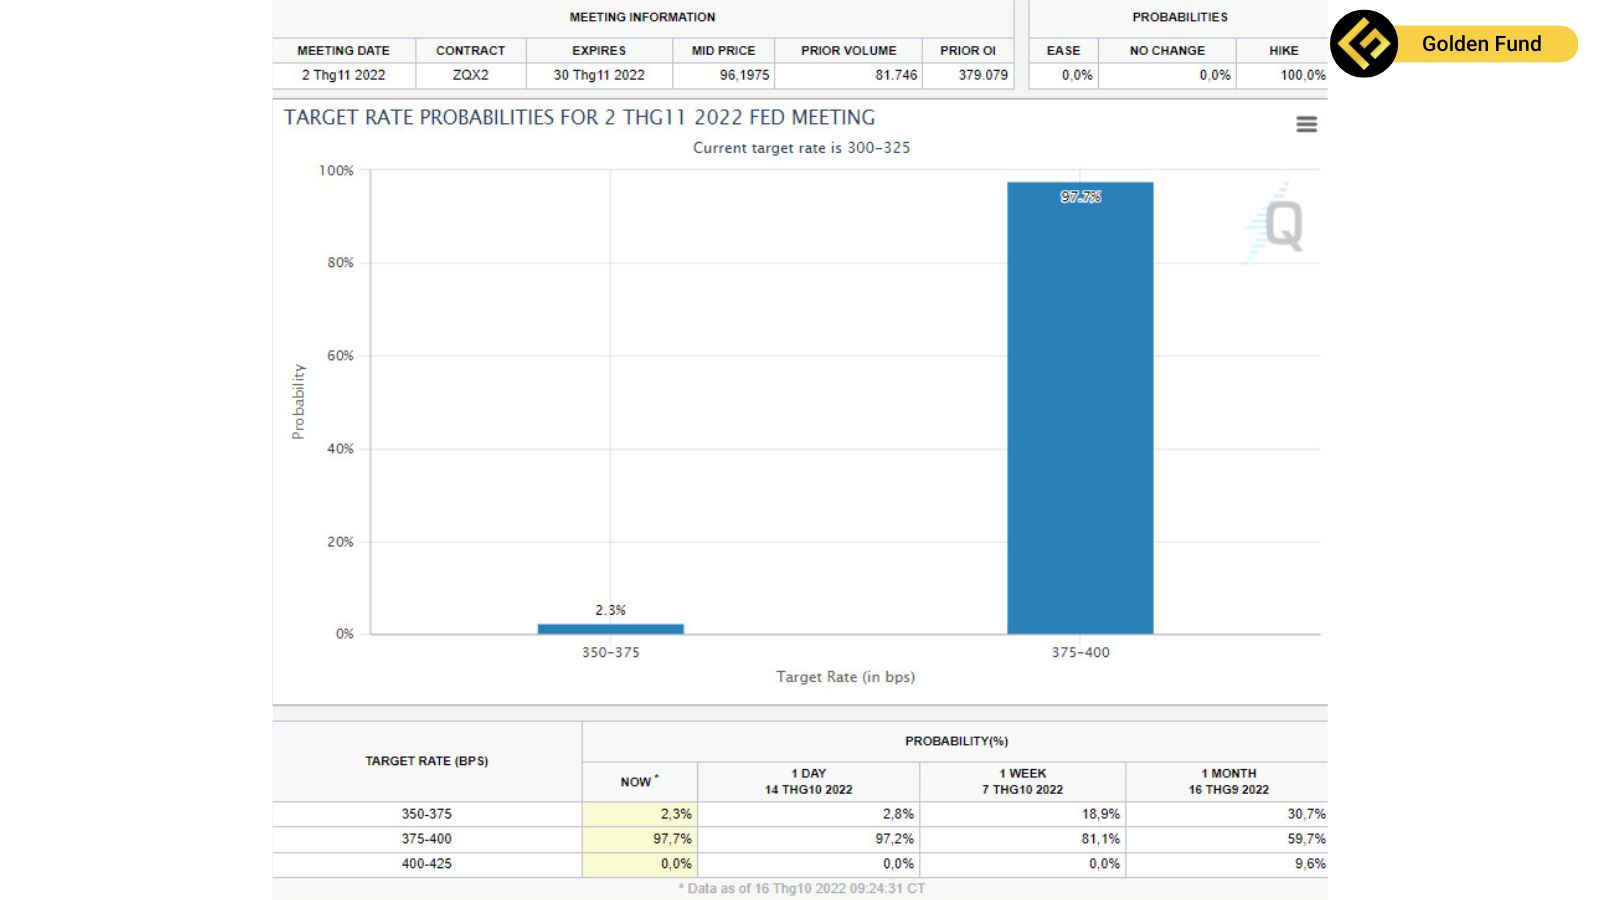Select the MID PRICE column header
Screen dimensions: 1600x900
pyautogui.click(x=723, y=50)
